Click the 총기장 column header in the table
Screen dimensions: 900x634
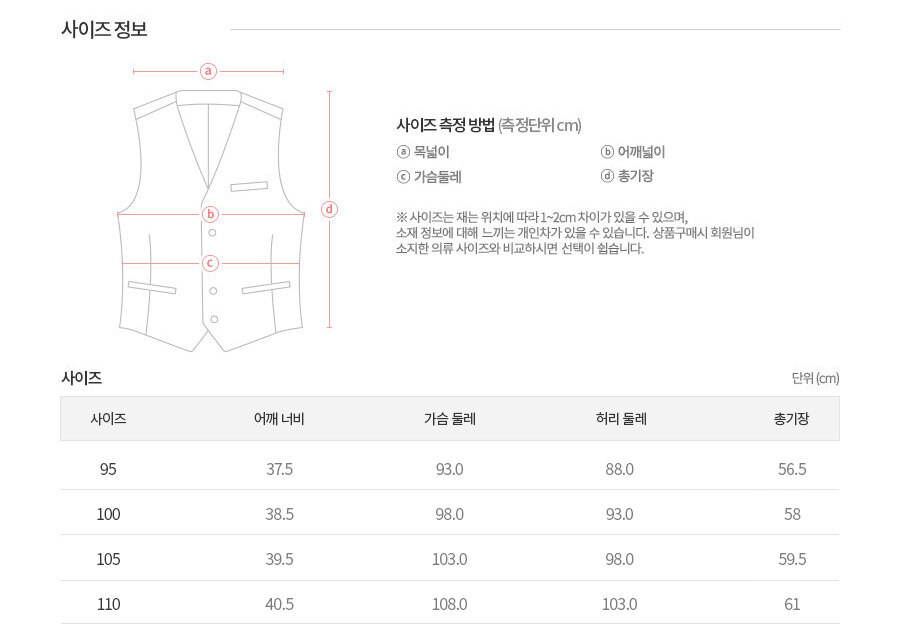point(791,419)
